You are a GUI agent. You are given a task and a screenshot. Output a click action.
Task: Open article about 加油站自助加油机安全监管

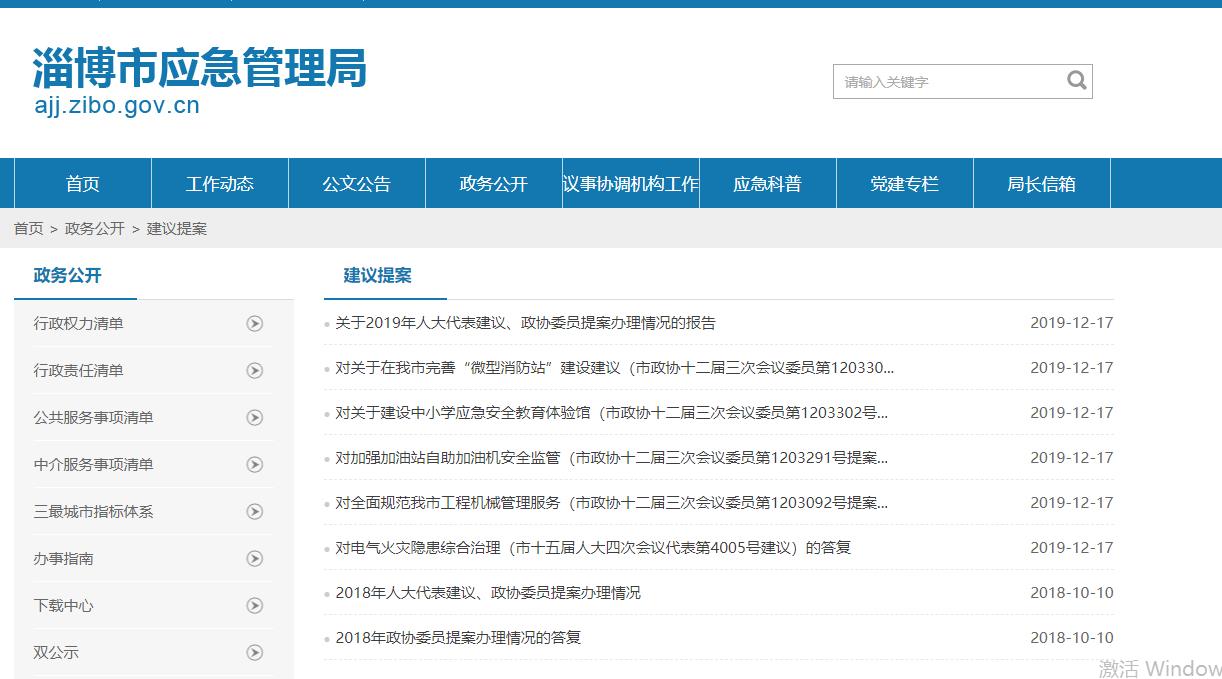(x=612, y=457)
